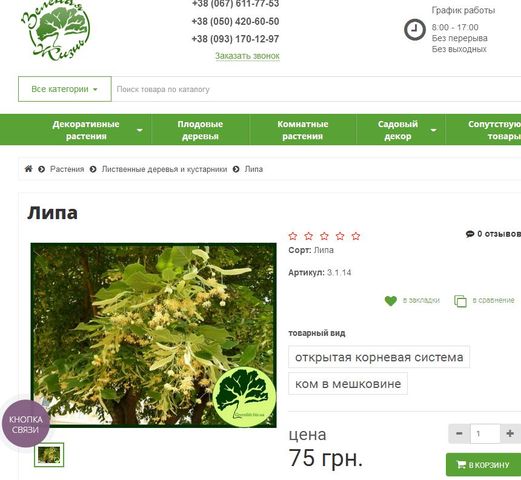521x480 pixels.
Task: Expand the Декоративные растения menu arrow
Action: click(140, 130)
